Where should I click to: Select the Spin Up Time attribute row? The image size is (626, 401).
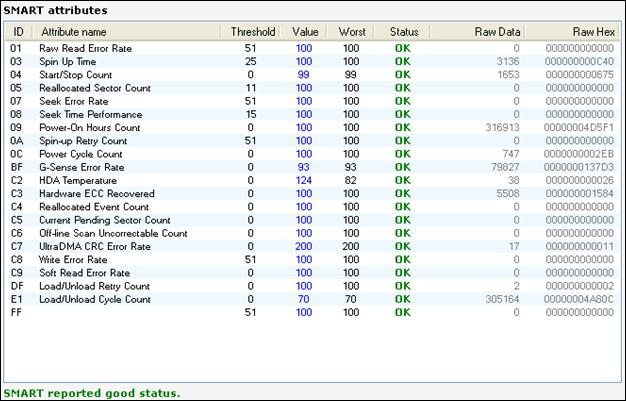click(68, 61)
